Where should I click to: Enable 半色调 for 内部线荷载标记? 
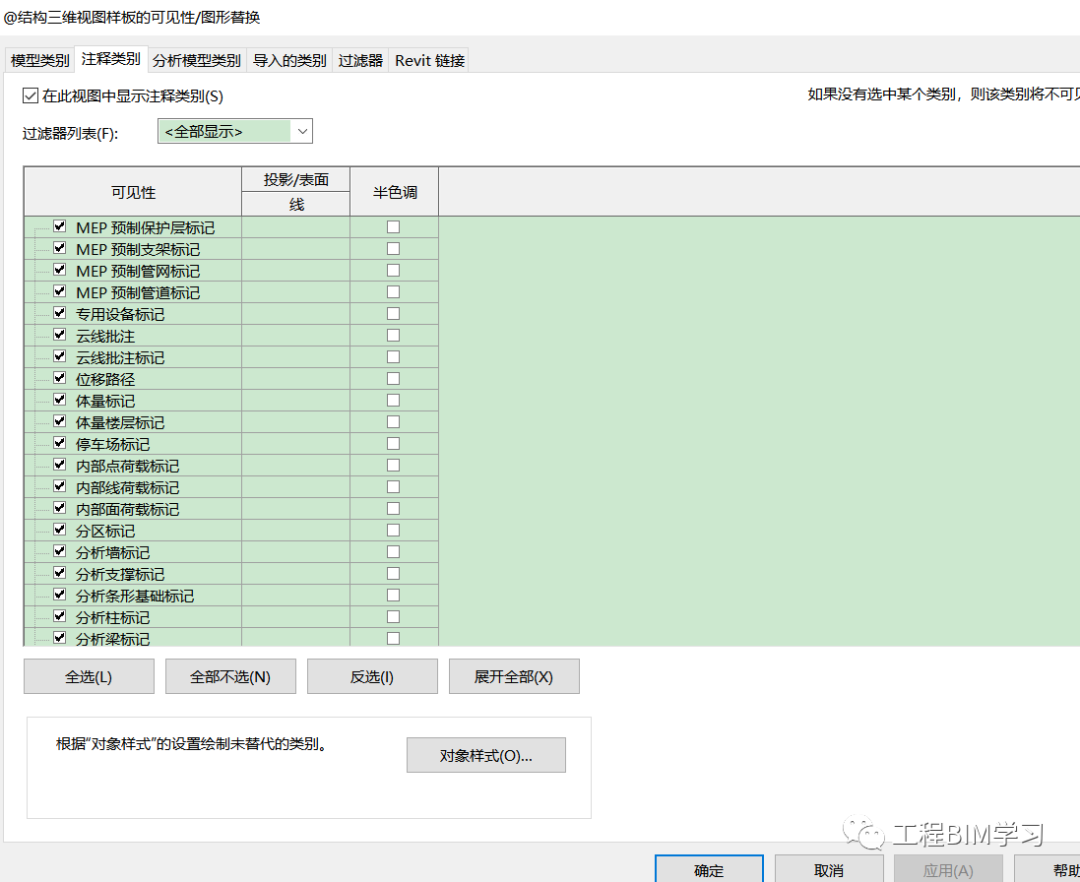(x=393, y=487)
